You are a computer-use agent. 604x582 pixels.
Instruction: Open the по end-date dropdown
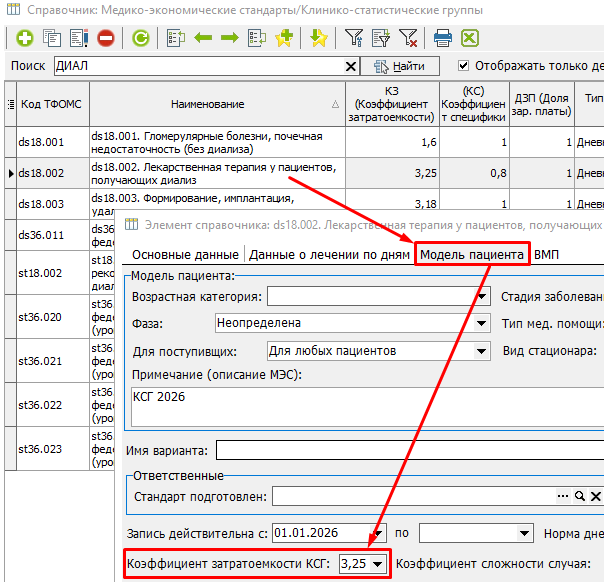524,533
